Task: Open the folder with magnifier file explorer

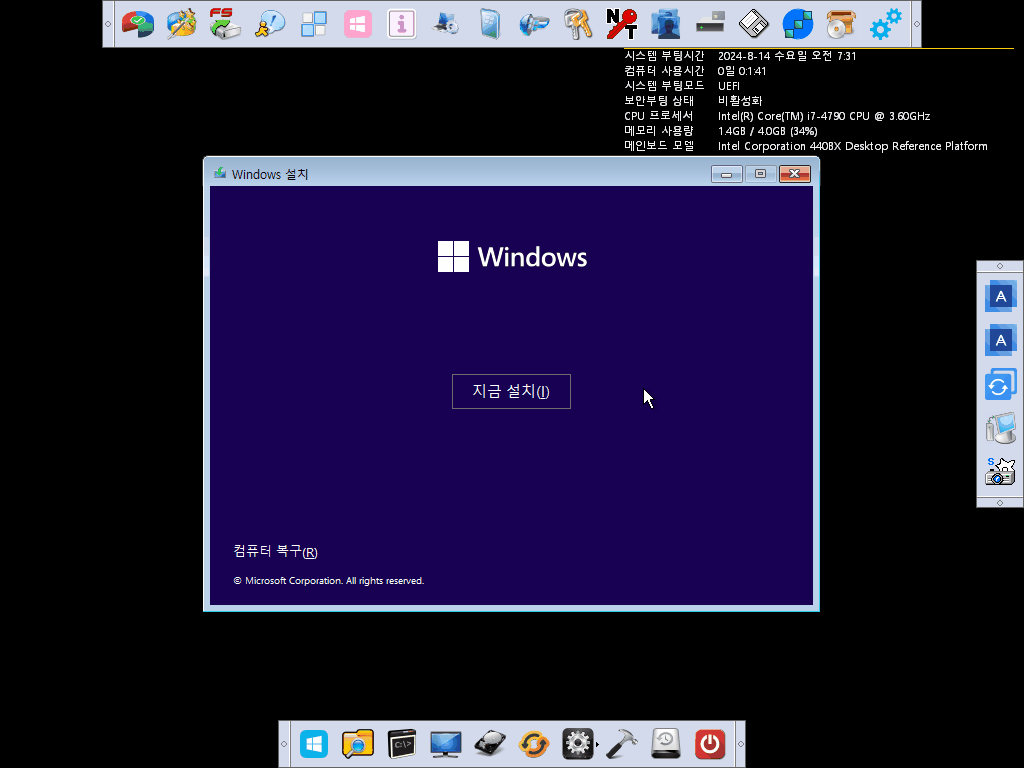Action: click(x=358, y=744)
